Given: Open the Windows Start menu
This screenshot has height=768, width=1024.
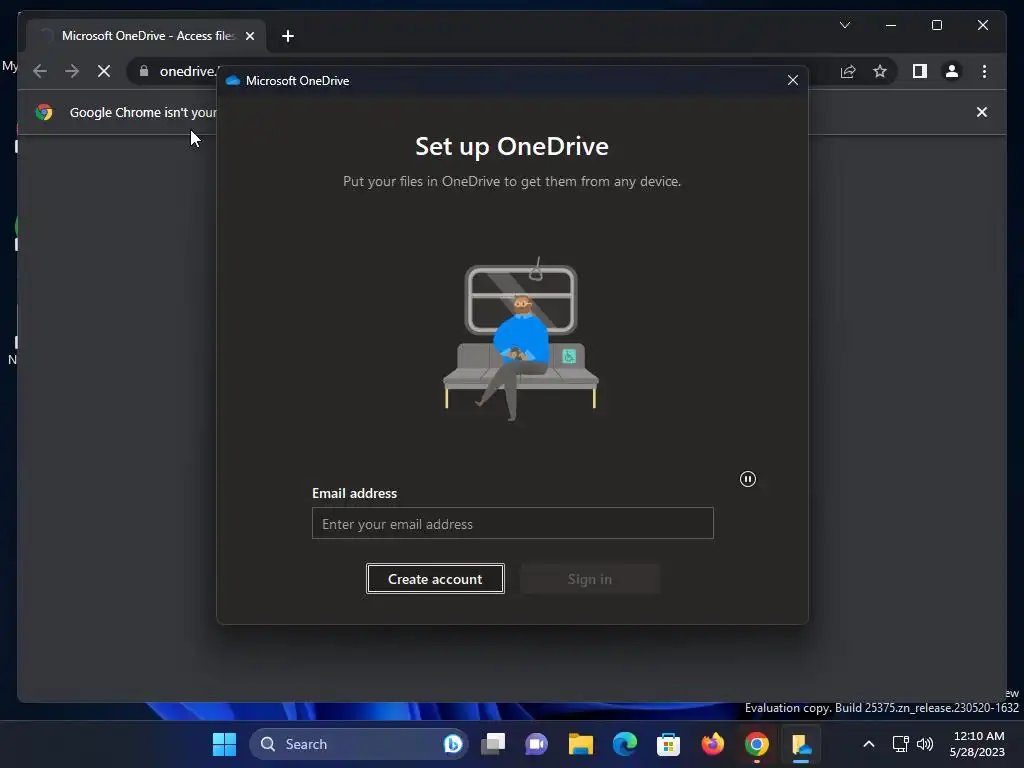Looking at the screenshot, I should pyautogui.click(x=225, y=744).
